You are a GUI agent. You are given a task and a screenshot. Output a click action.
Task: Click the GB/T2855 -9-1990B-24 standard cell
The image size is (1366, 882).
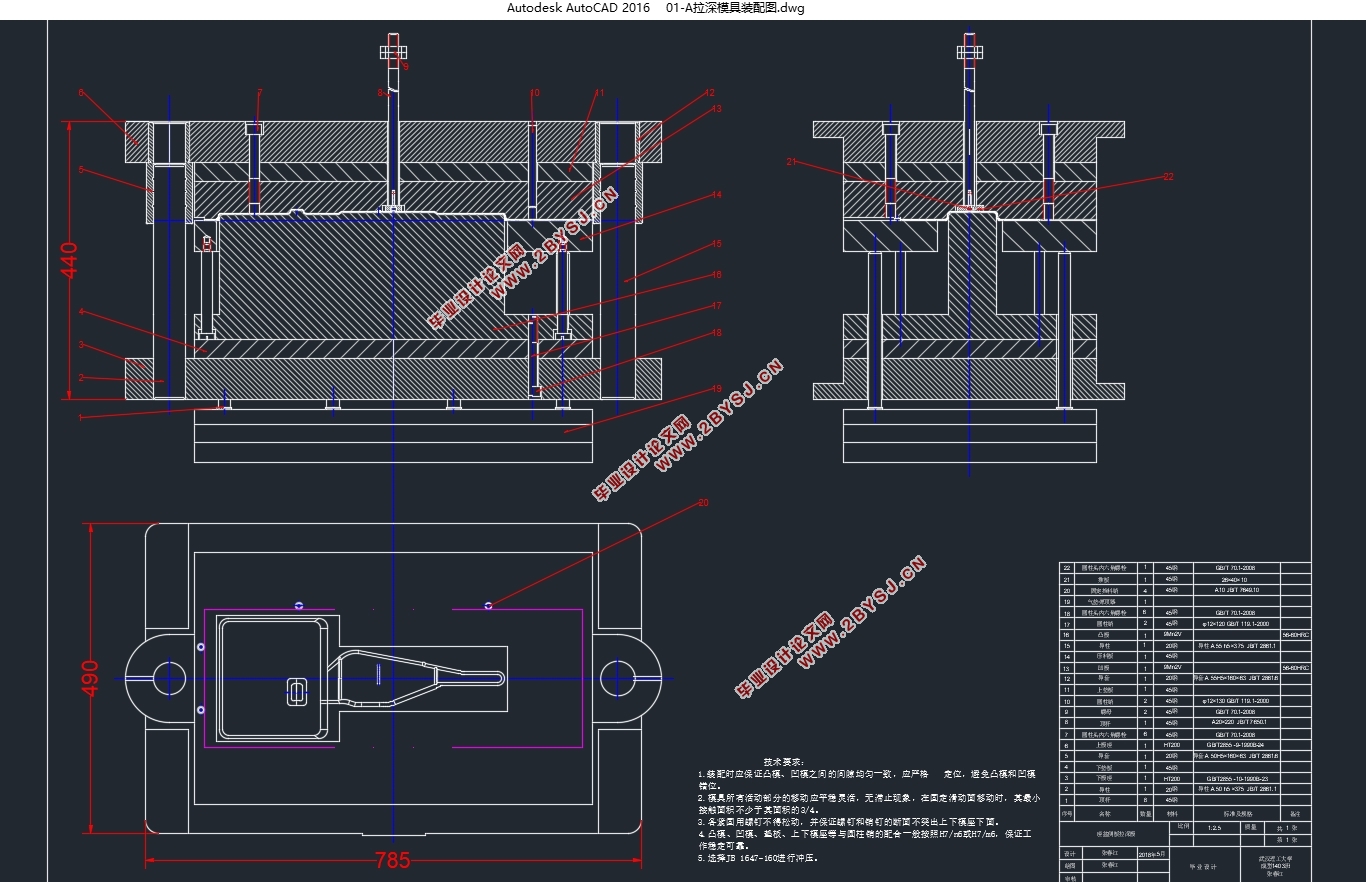click(x=1235, y=745)
